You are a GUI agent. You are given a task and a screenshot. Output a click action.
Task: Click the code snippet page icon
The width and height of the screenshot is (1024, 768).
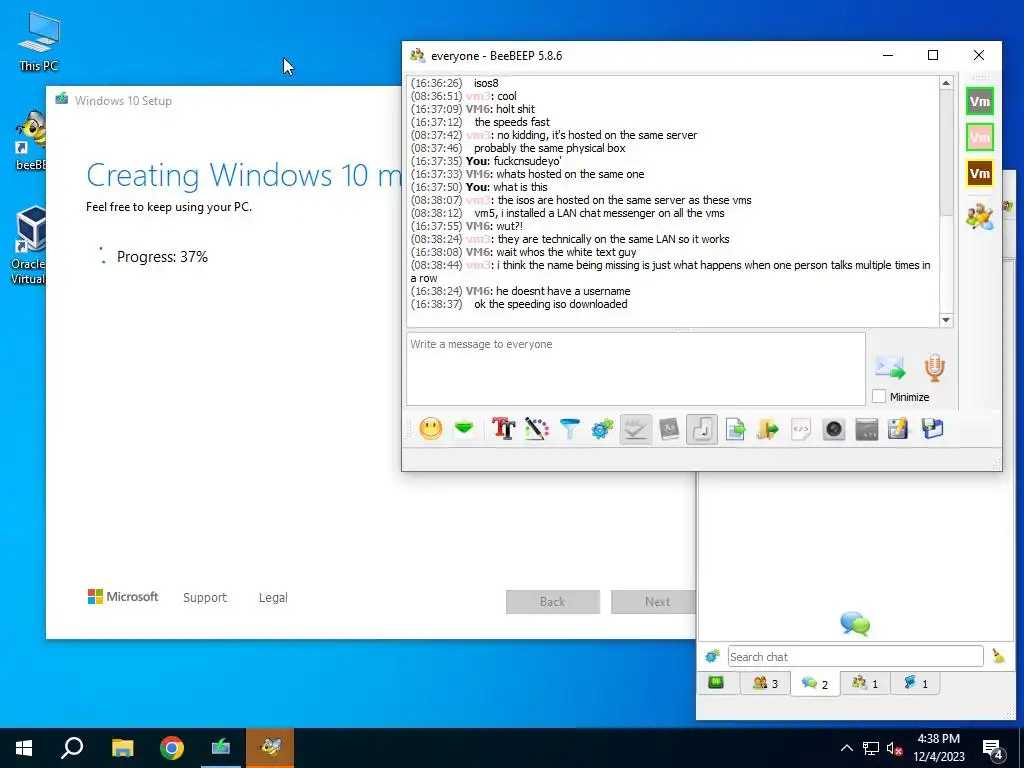click(x=801, y=429)
